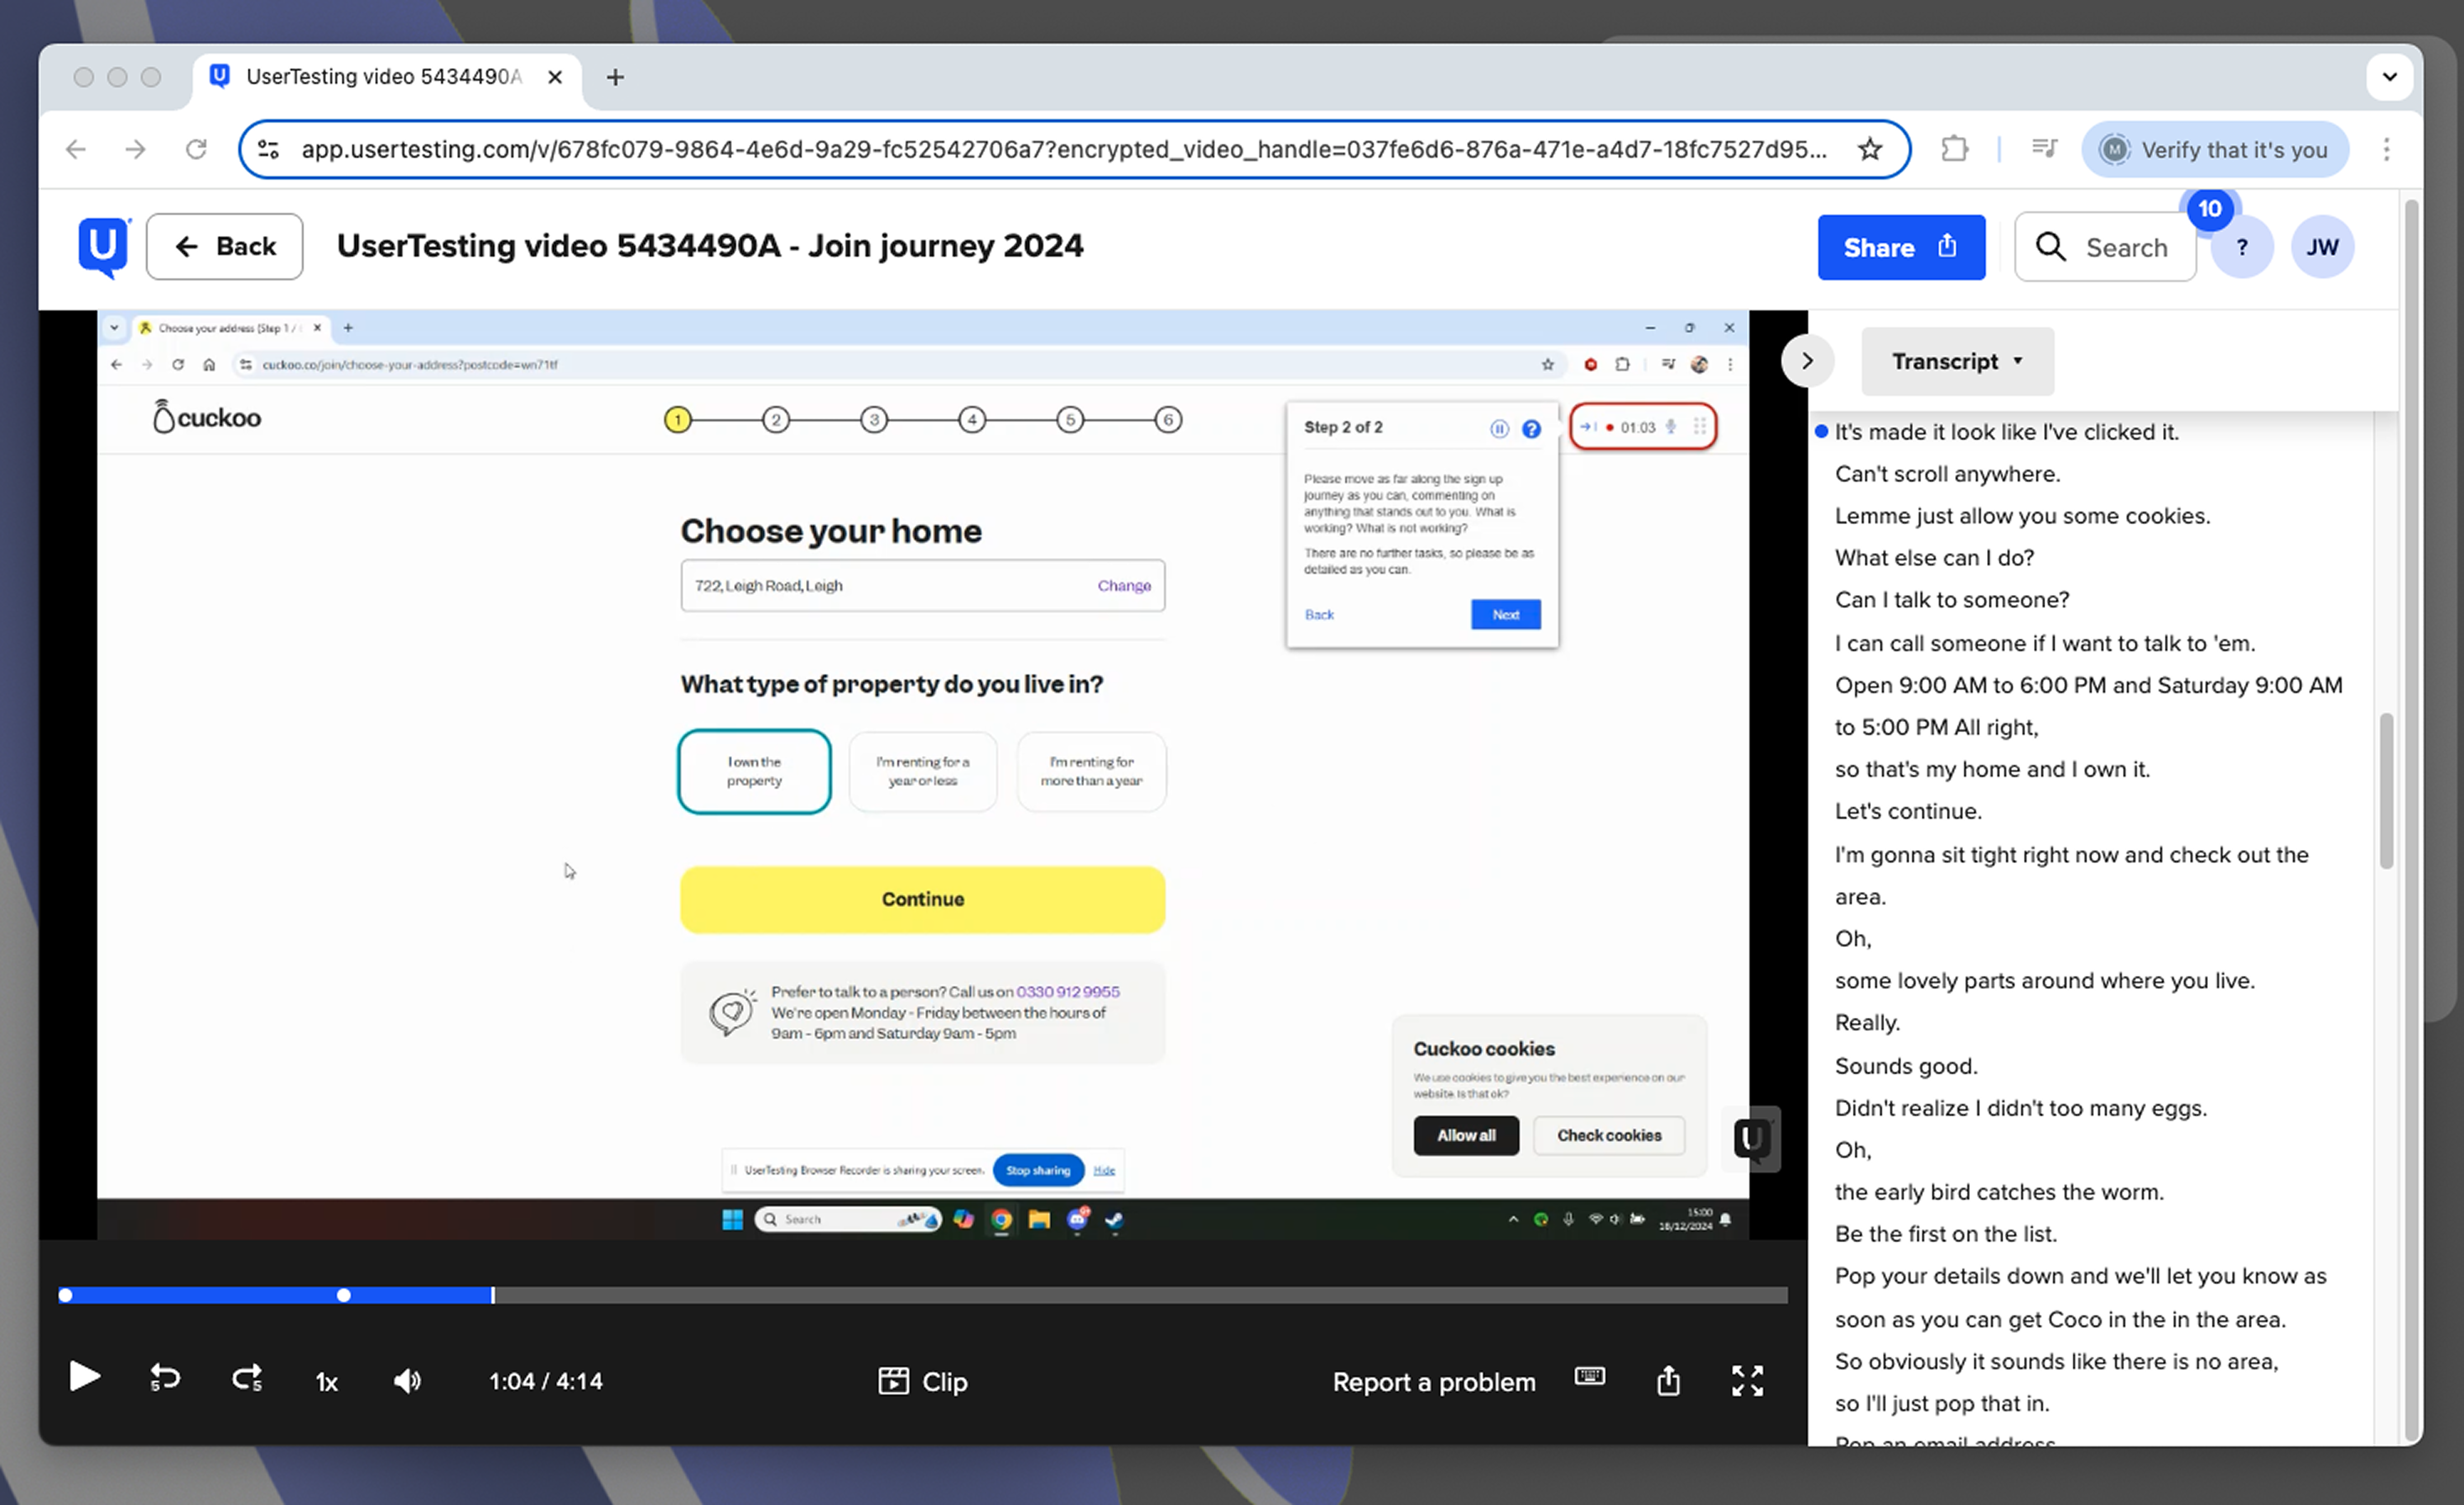Click the export share icon in player

(x=1668, y=1381)
